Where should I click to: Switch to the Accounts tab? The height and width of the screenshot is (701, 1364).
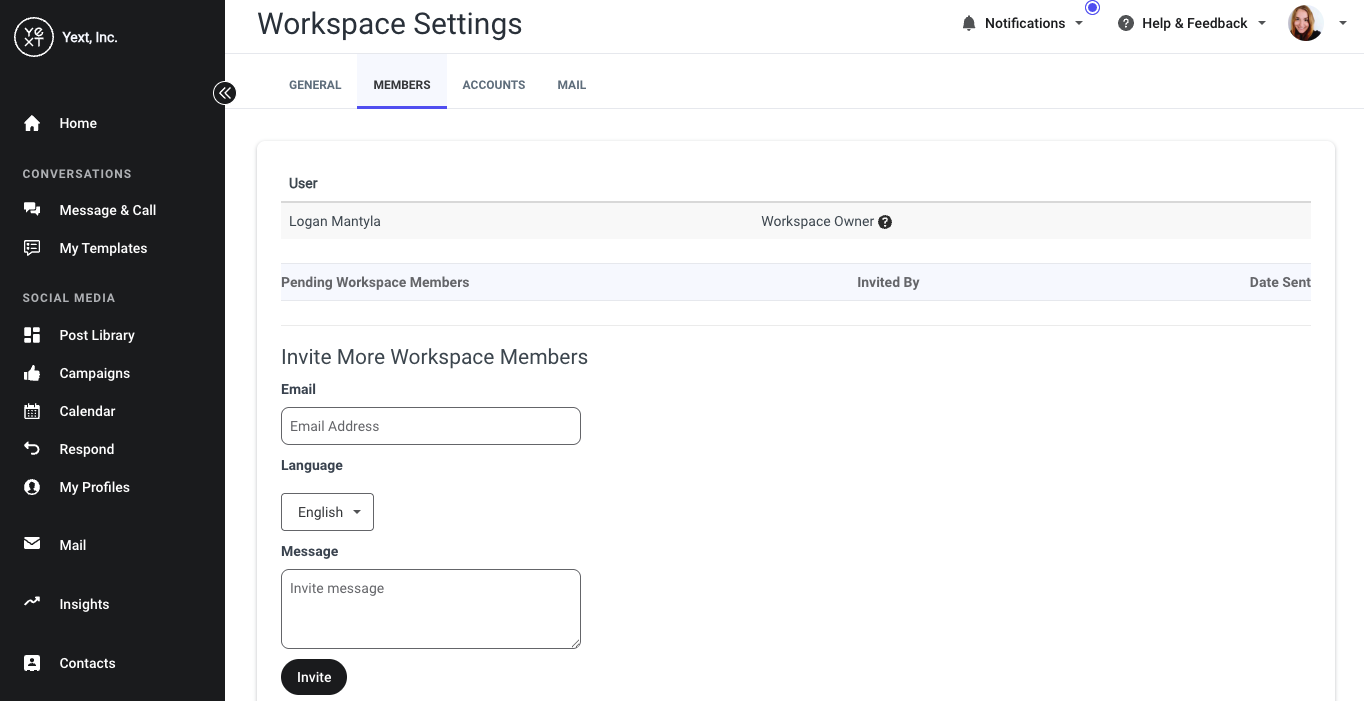pyautogui.click(x=494, y=85)
